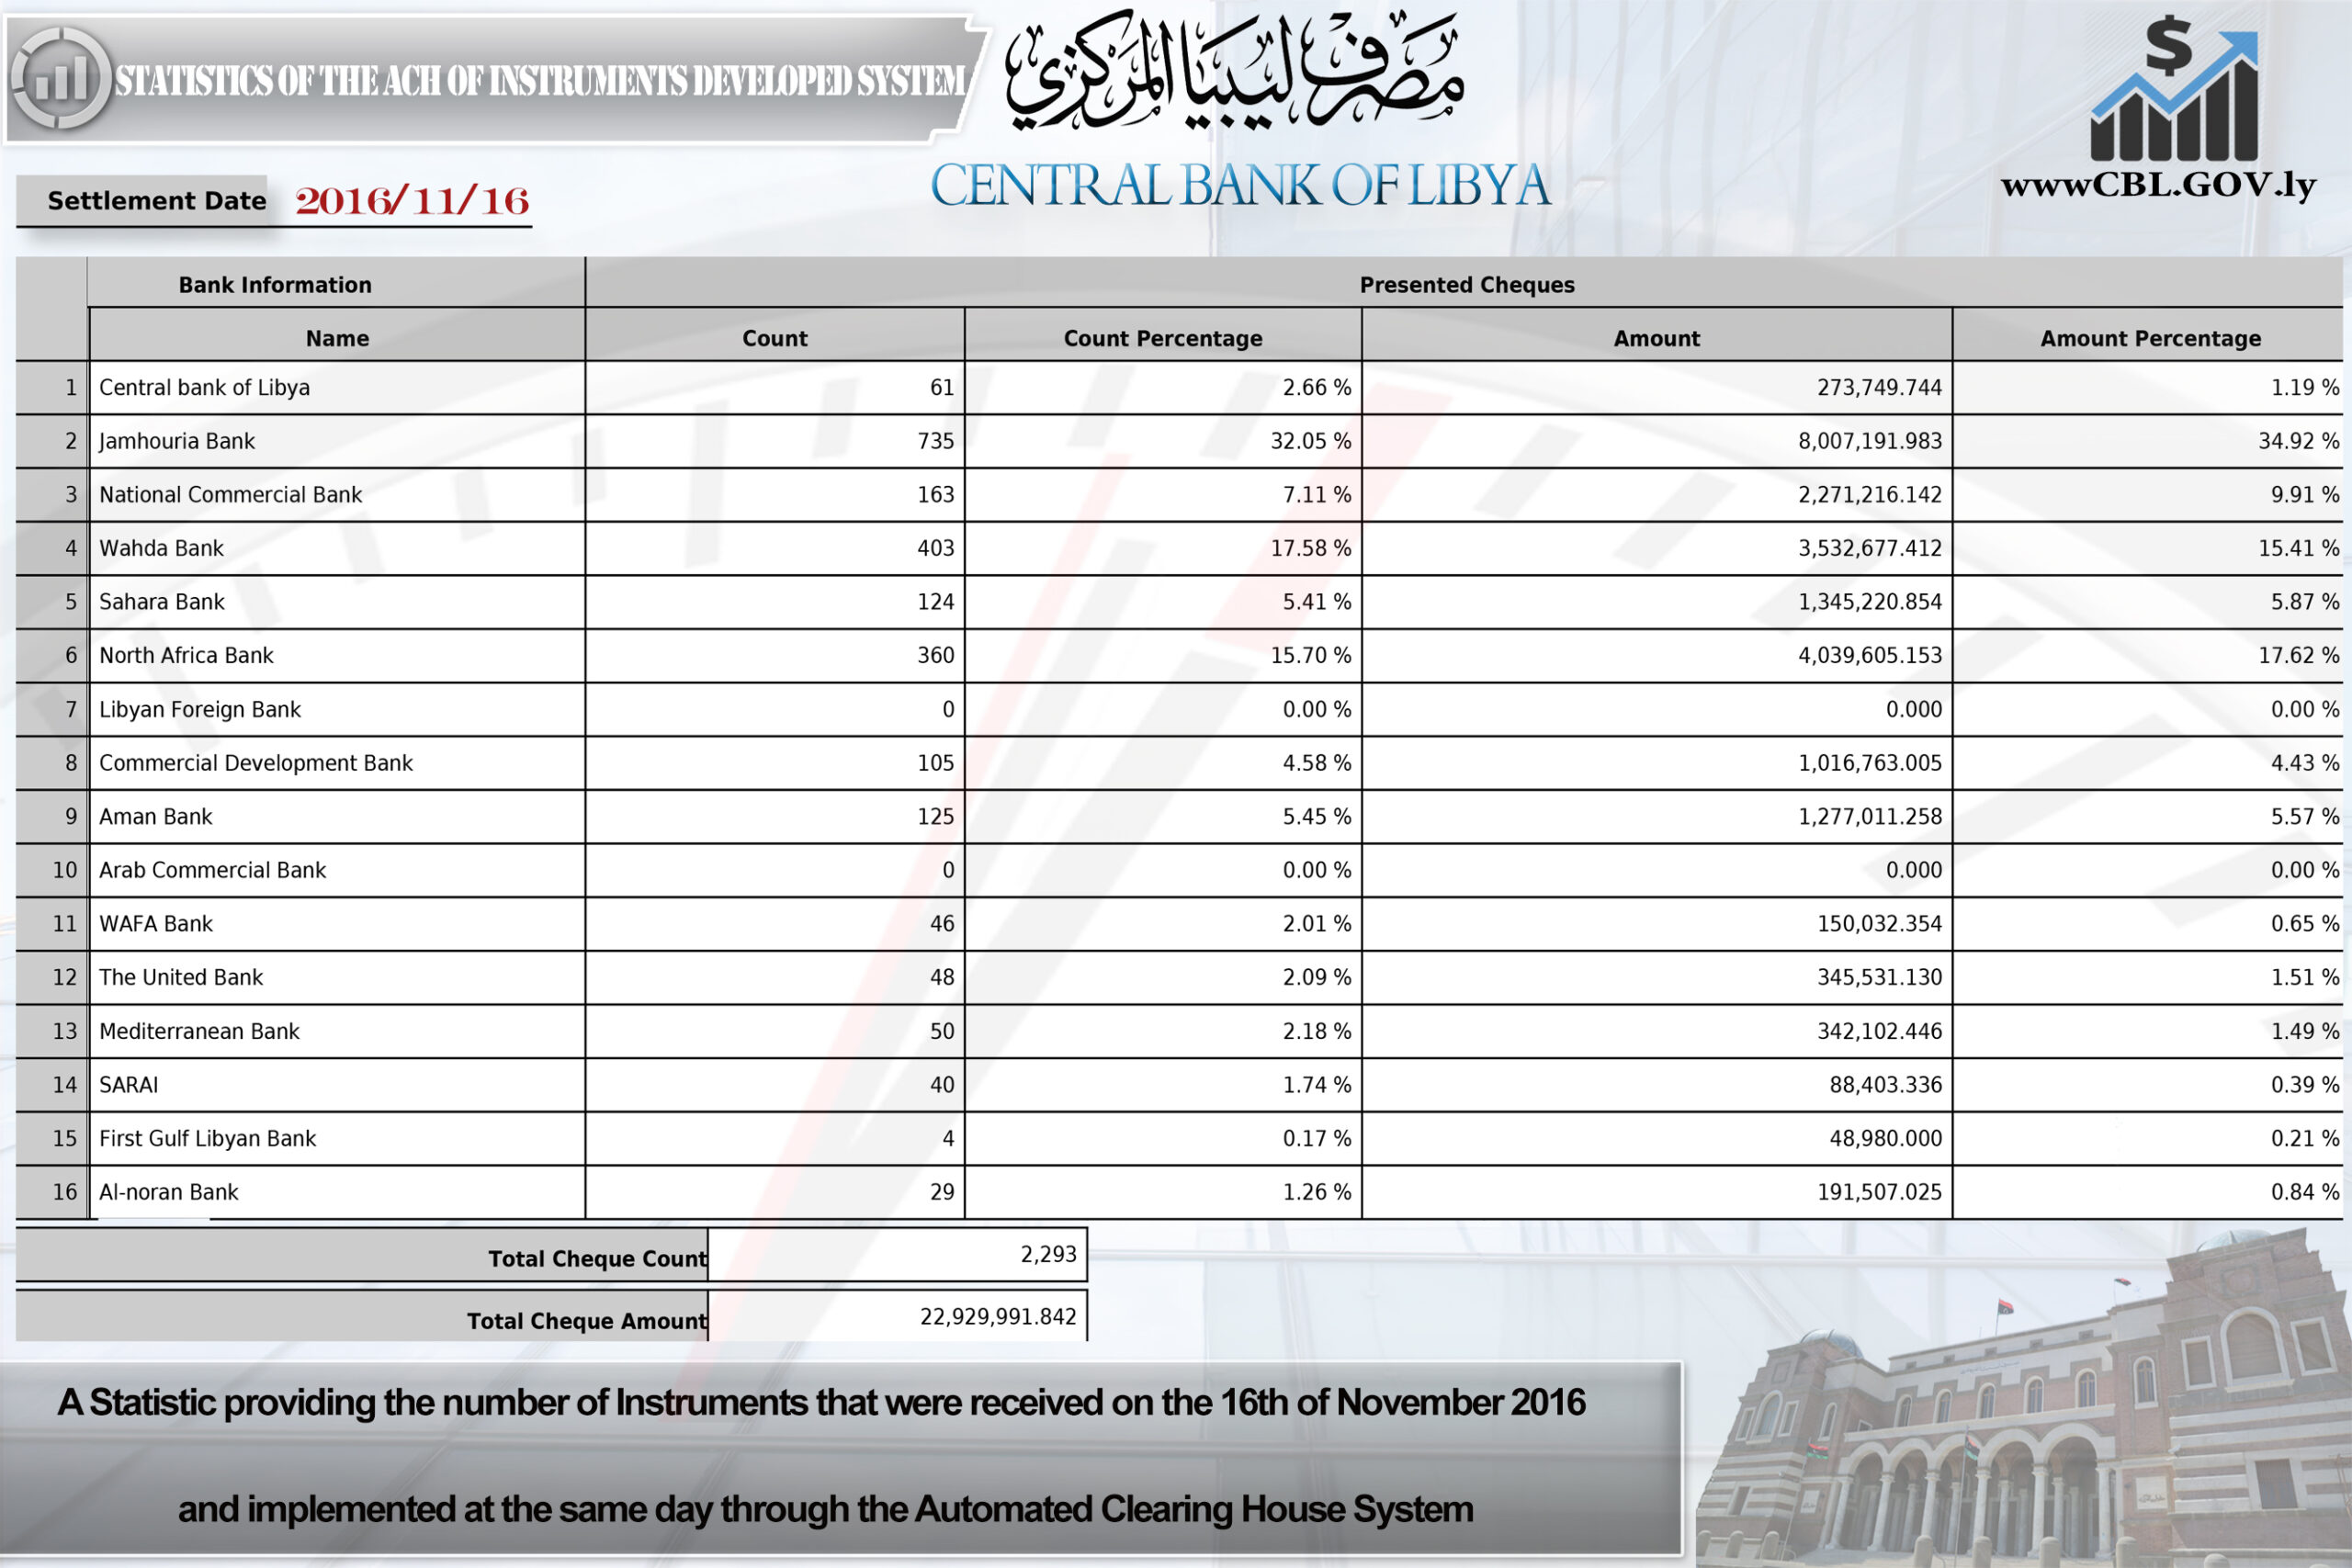Click Al-noran Bank amount 191,507.025

1879,1192
